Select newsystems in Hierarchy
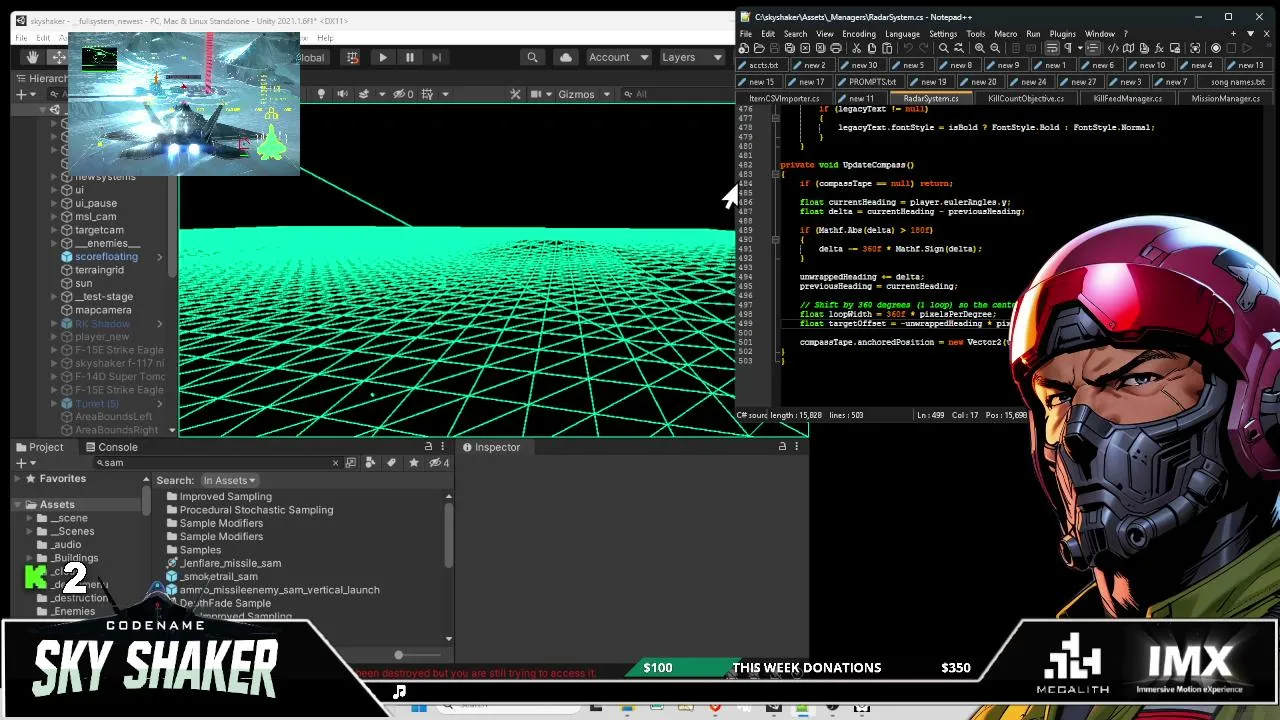Screen dimensions: 1280x720 (105, 177)
